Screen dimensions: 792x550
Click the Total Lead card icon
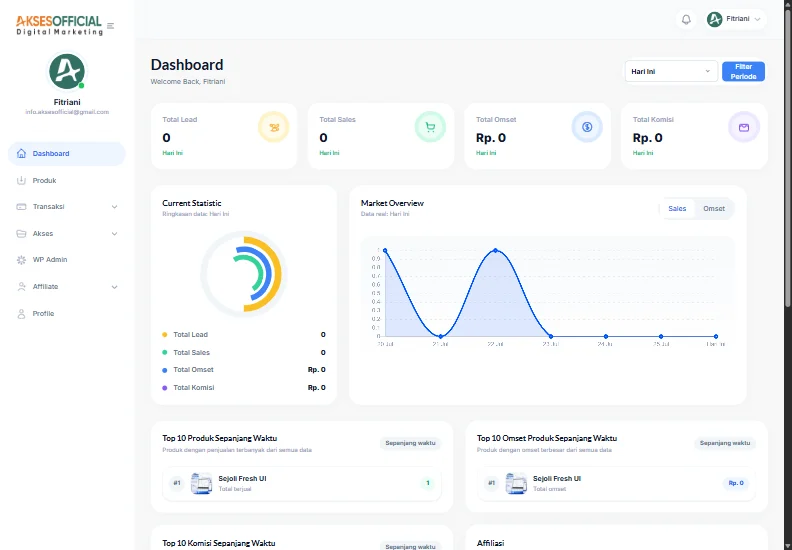[274, 127]
